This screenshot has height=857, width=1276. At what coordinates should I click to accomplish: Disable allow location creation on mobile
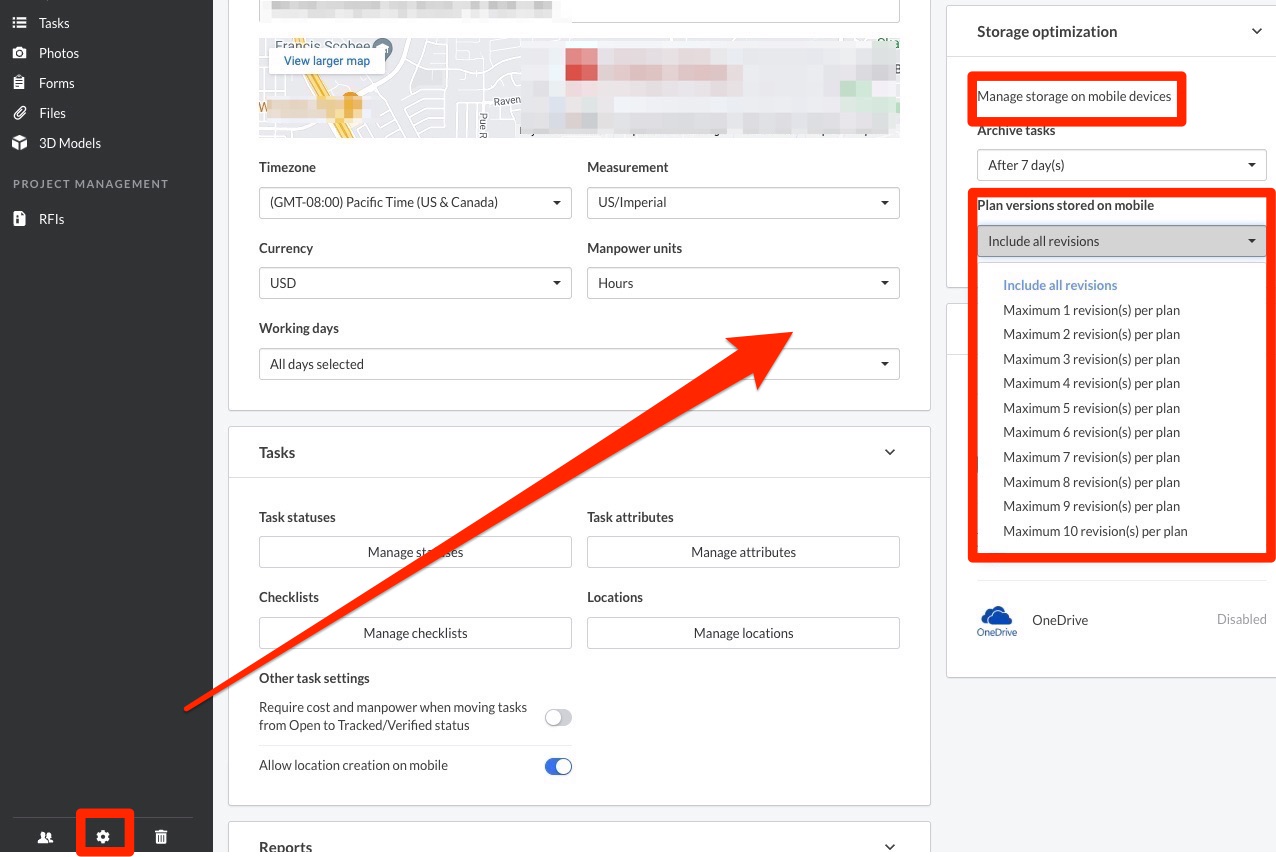[x=558, y=767]
